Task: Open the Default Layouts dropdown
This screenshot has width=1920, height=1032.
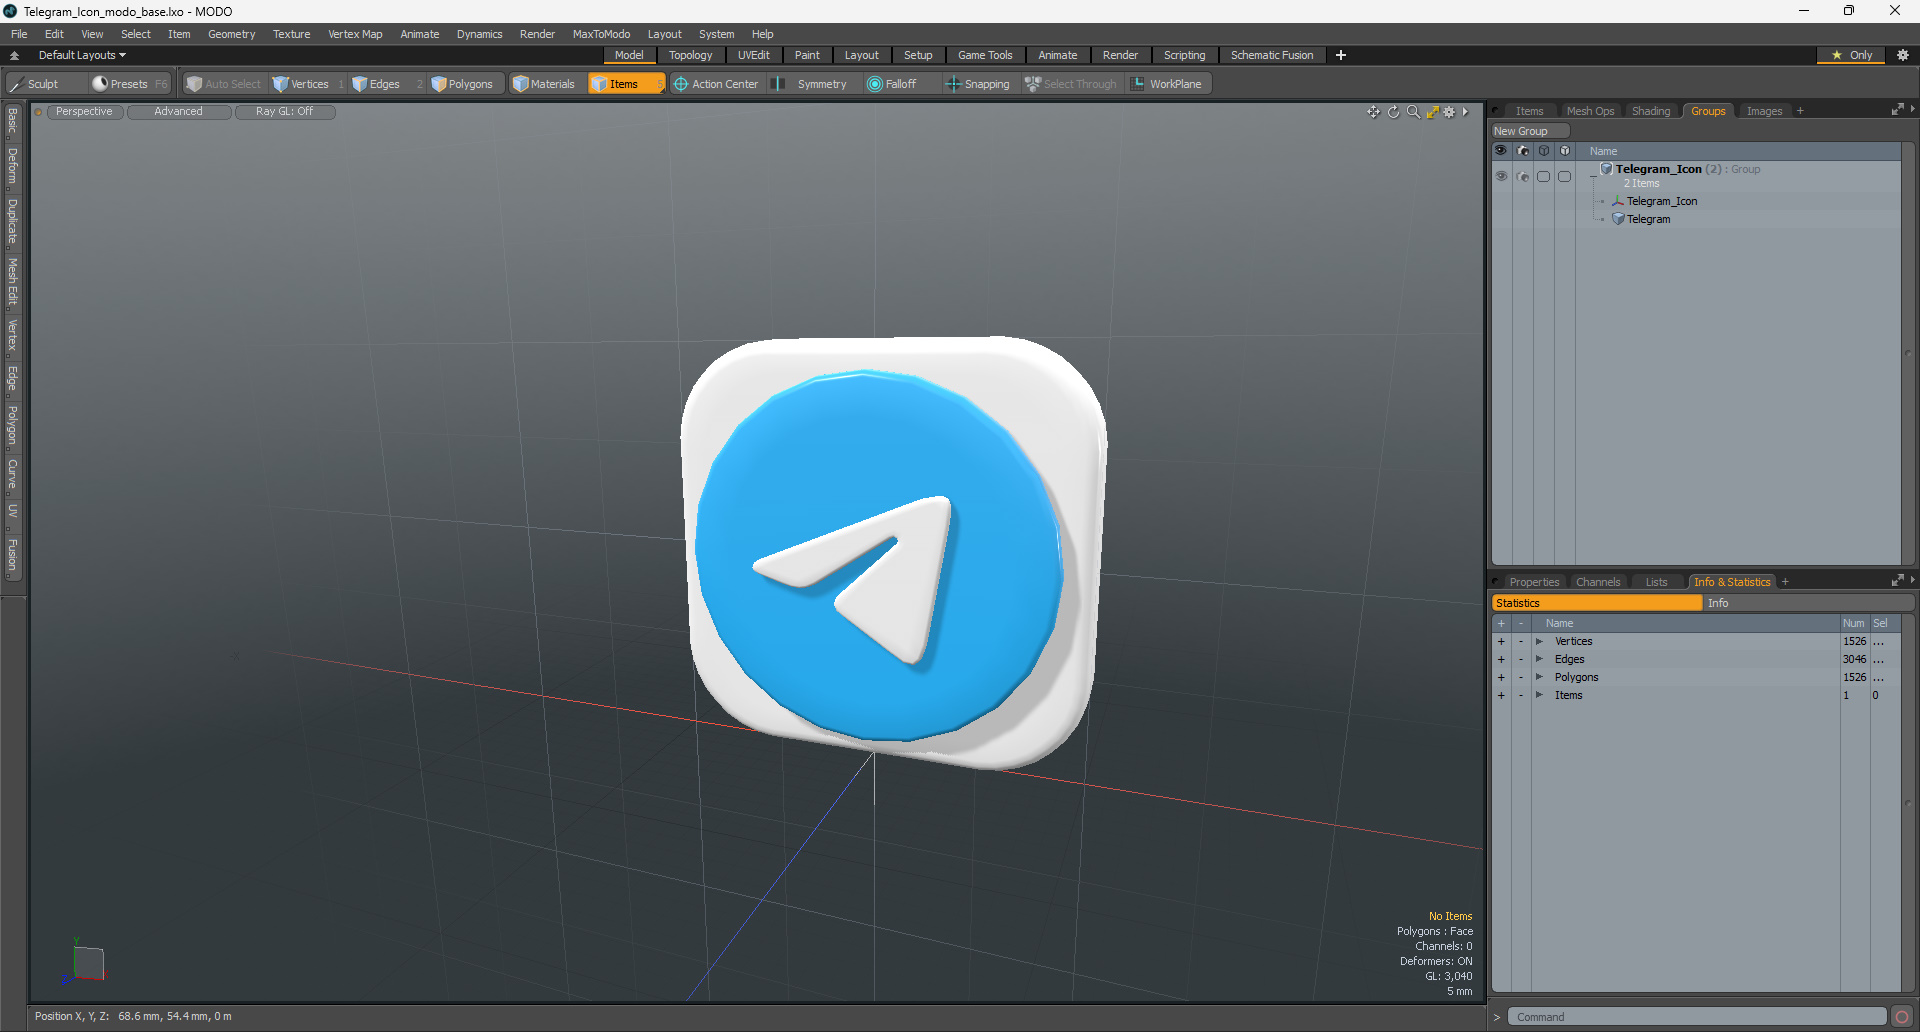Action: [82, 55]
